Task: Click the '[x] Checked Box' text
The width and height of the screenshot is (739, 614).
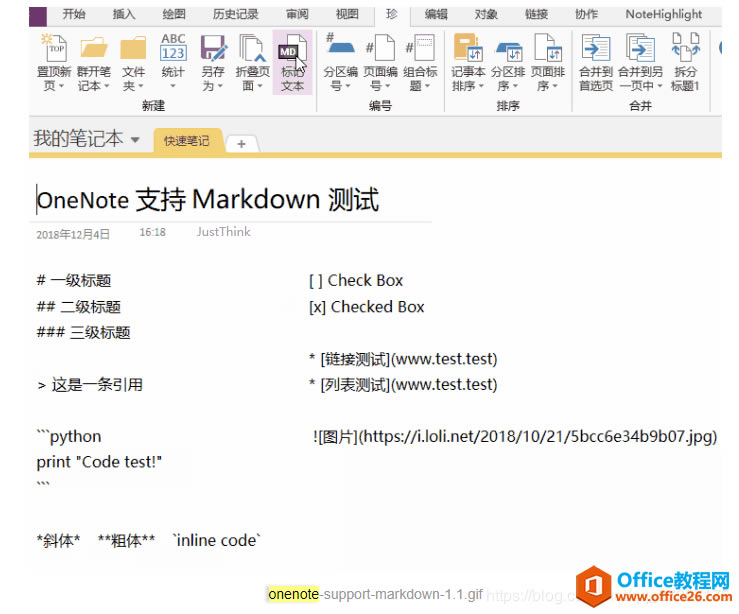Action: pos(367,307)
